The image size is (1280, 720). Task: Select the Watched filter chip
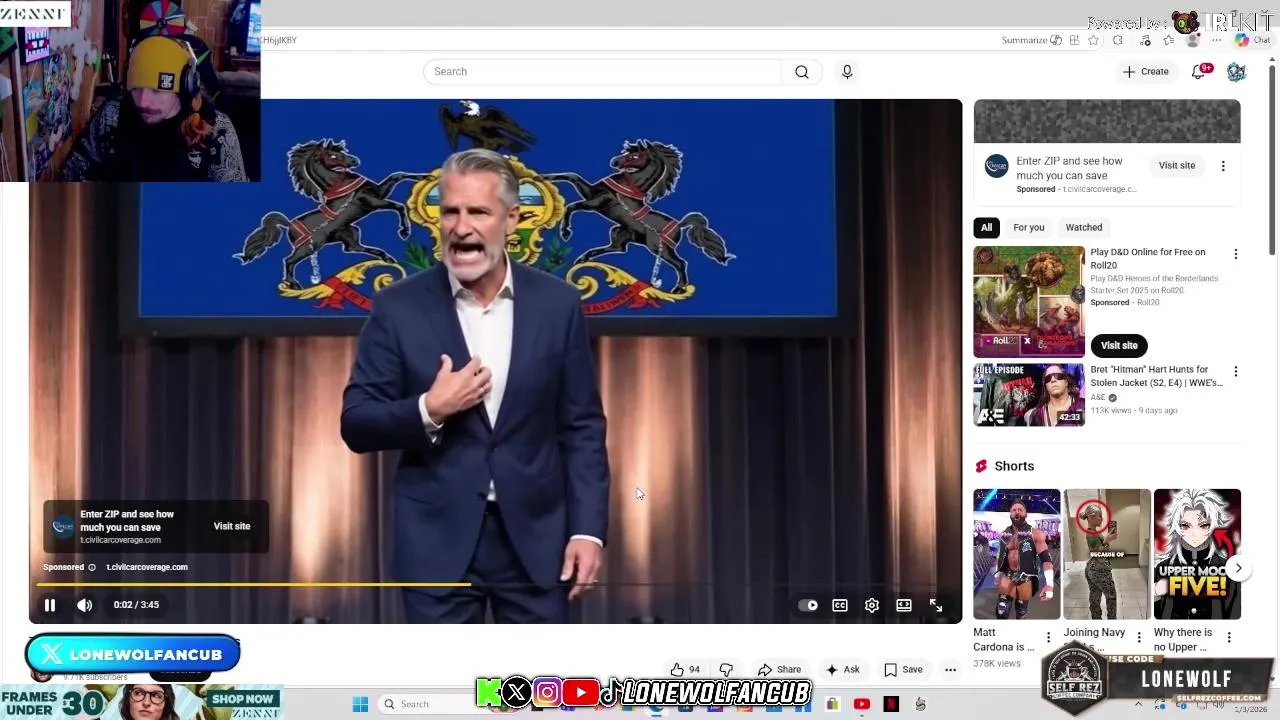[x=1084, y=227]
